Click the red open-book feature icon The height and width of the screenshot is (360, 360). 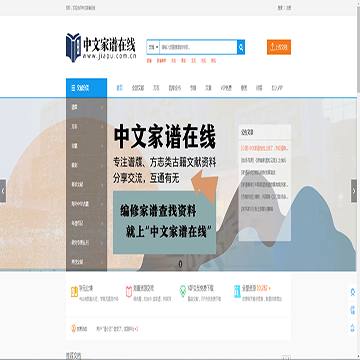pyautogui.click(x=129, y=292)
